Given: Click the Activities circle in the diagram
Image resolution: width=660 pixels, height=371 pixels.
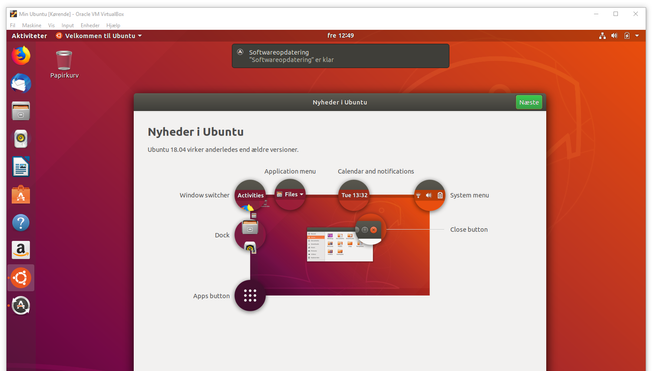Looking at the screenshot, I should pyautogui.click(x=250, y=195).
